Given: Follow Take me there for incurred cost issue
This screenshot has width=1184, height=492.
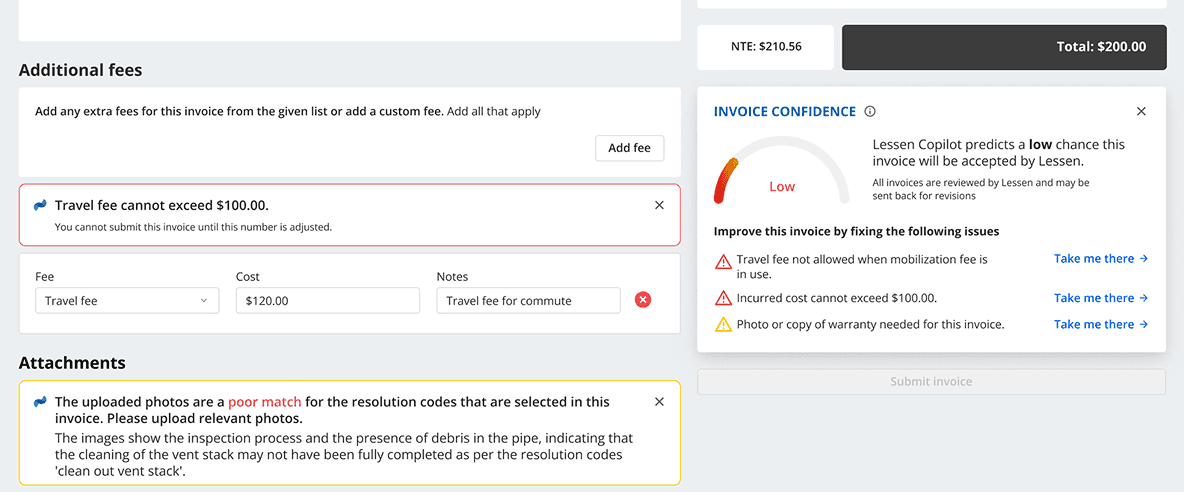Looking at the screenshot, I should click(1100, 298).
